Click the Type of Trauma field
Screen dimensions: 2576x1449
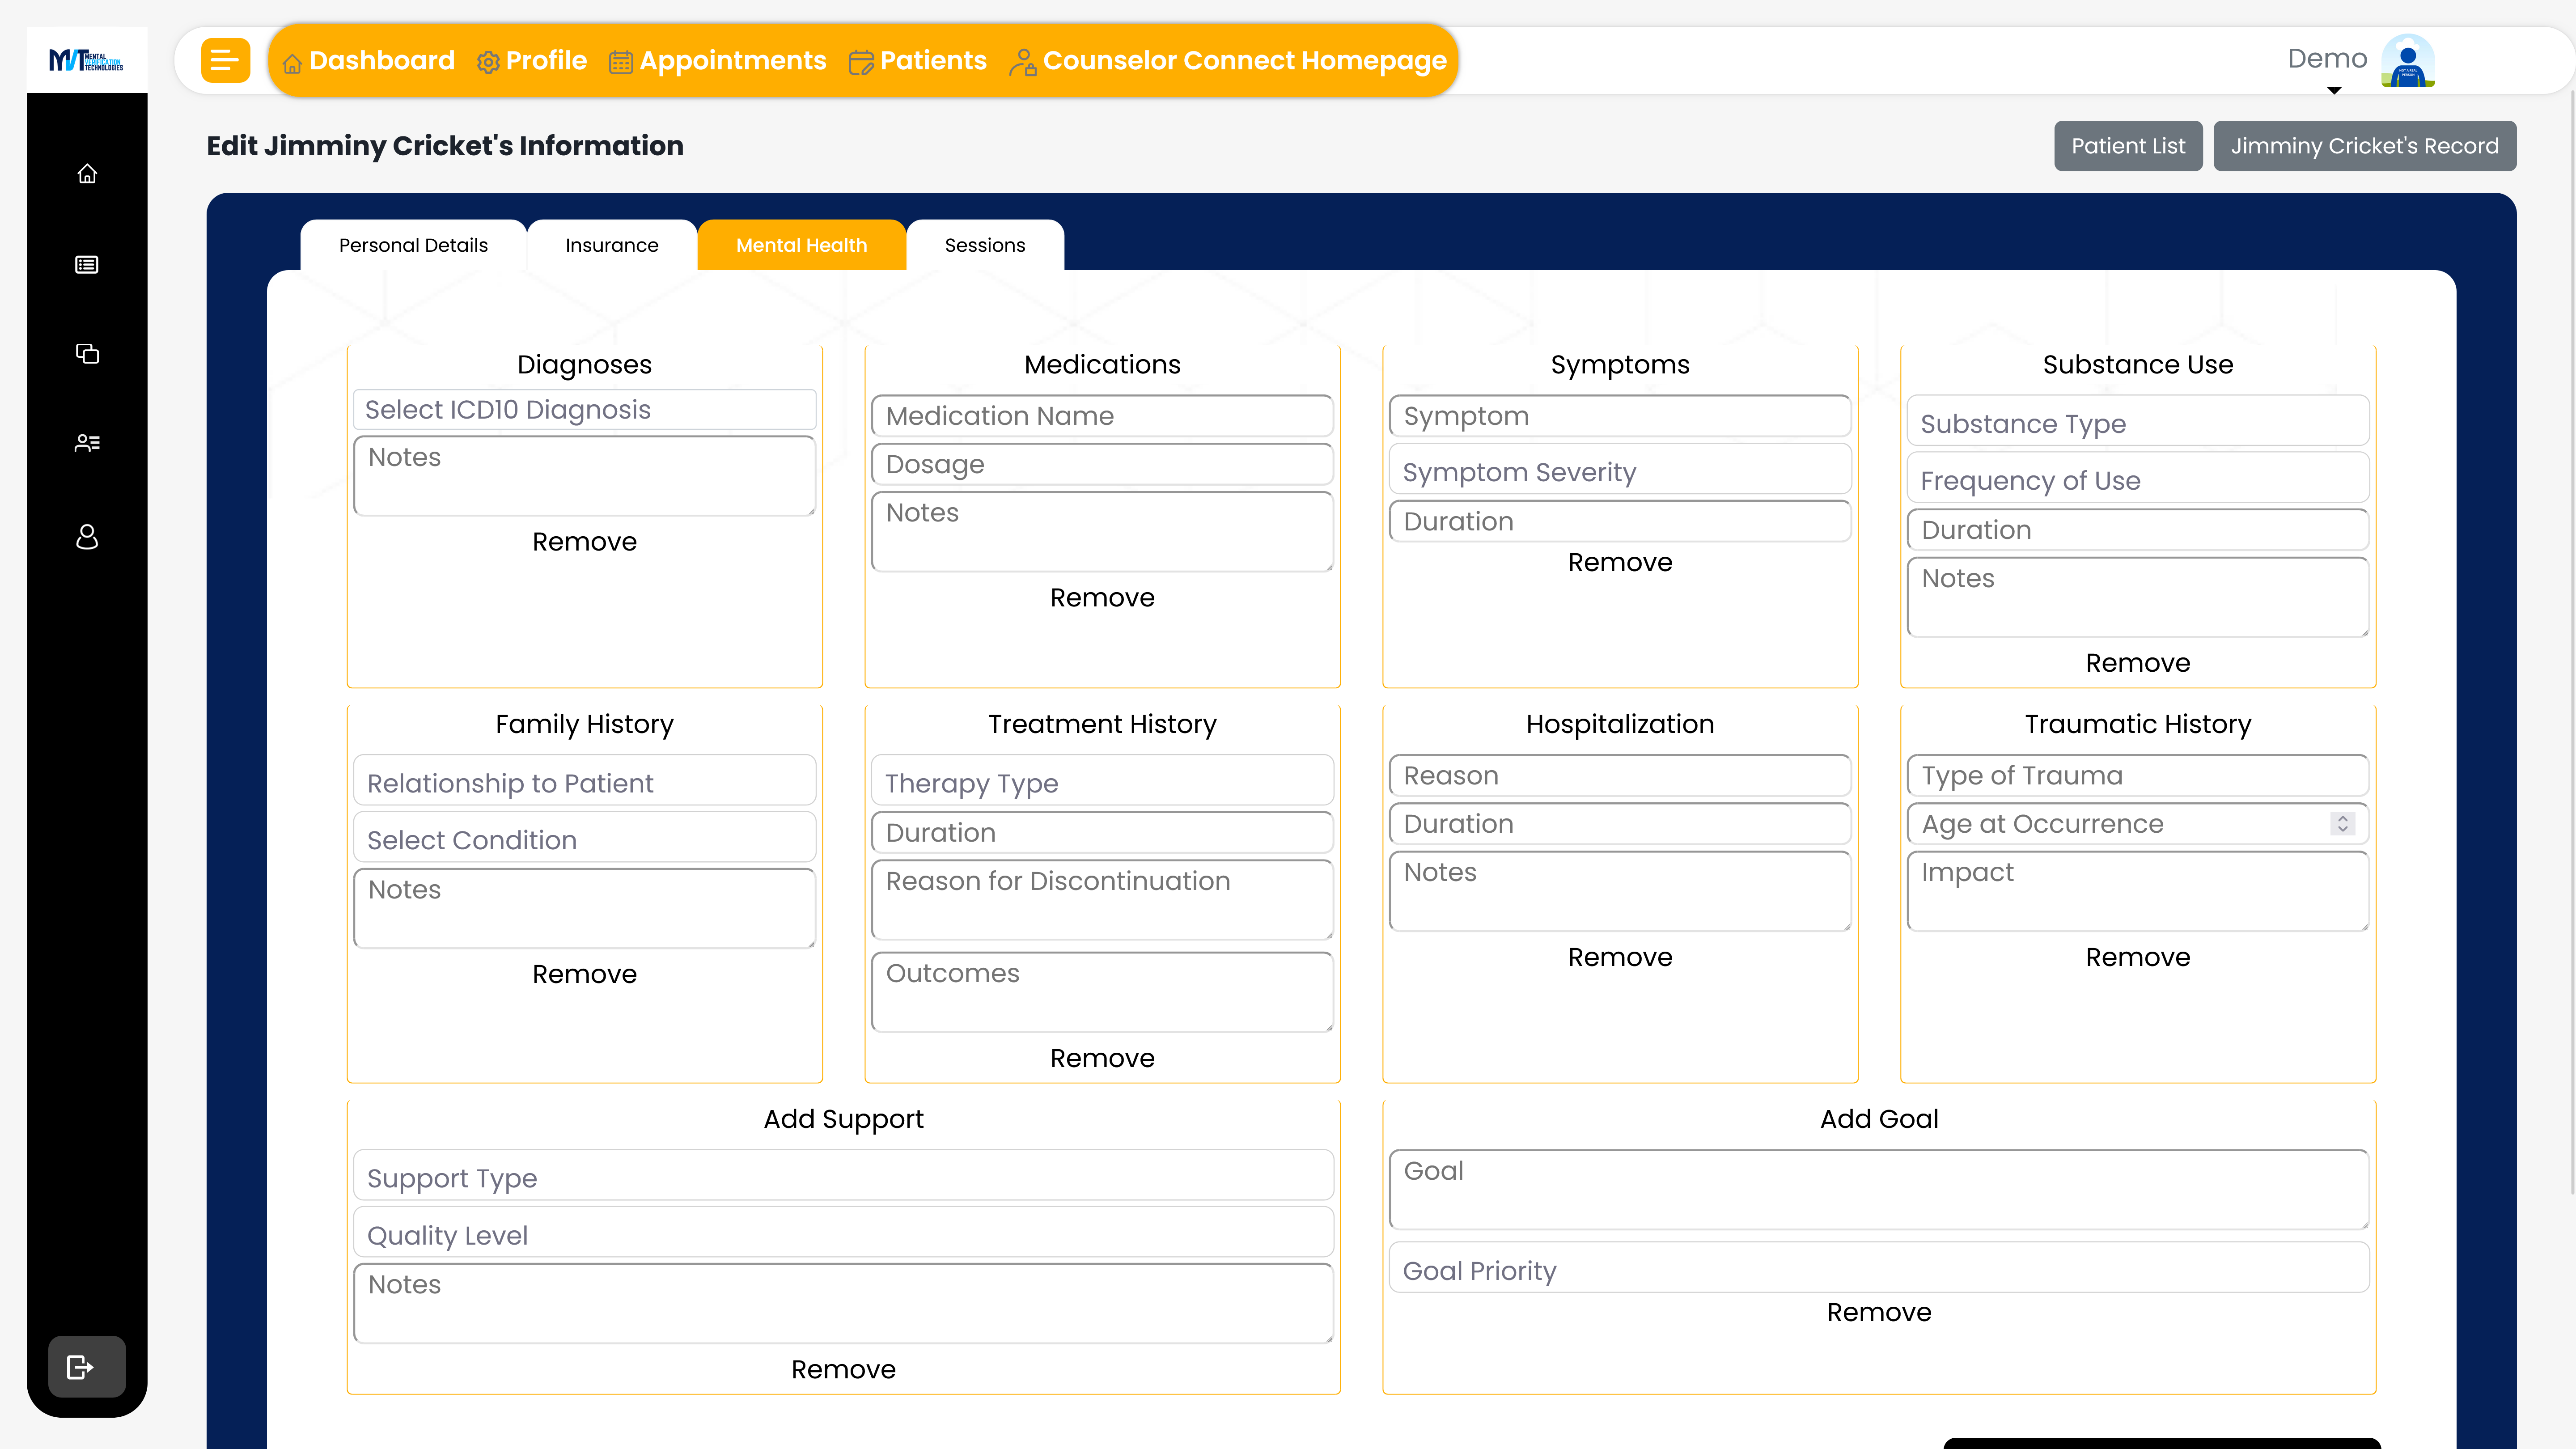click(2138, 776)
